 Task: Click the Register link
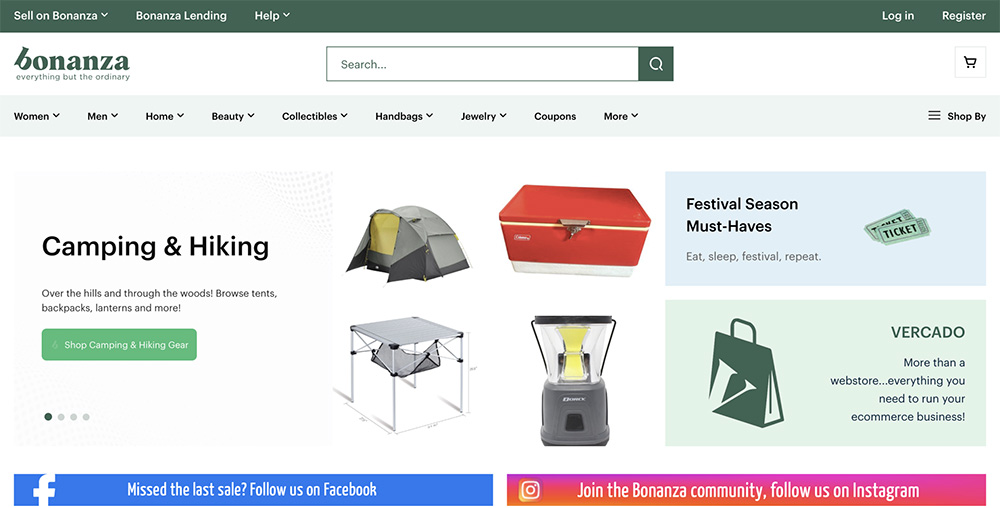click(x=964, y=16)
